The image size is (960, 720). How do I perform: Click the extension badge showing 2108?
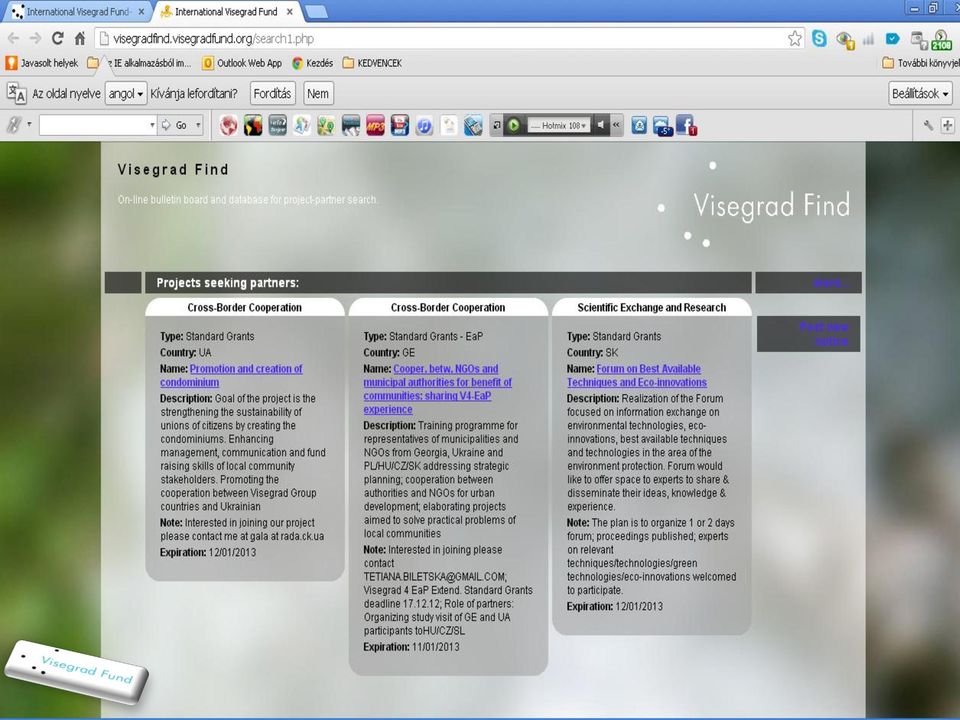[942, 40]
